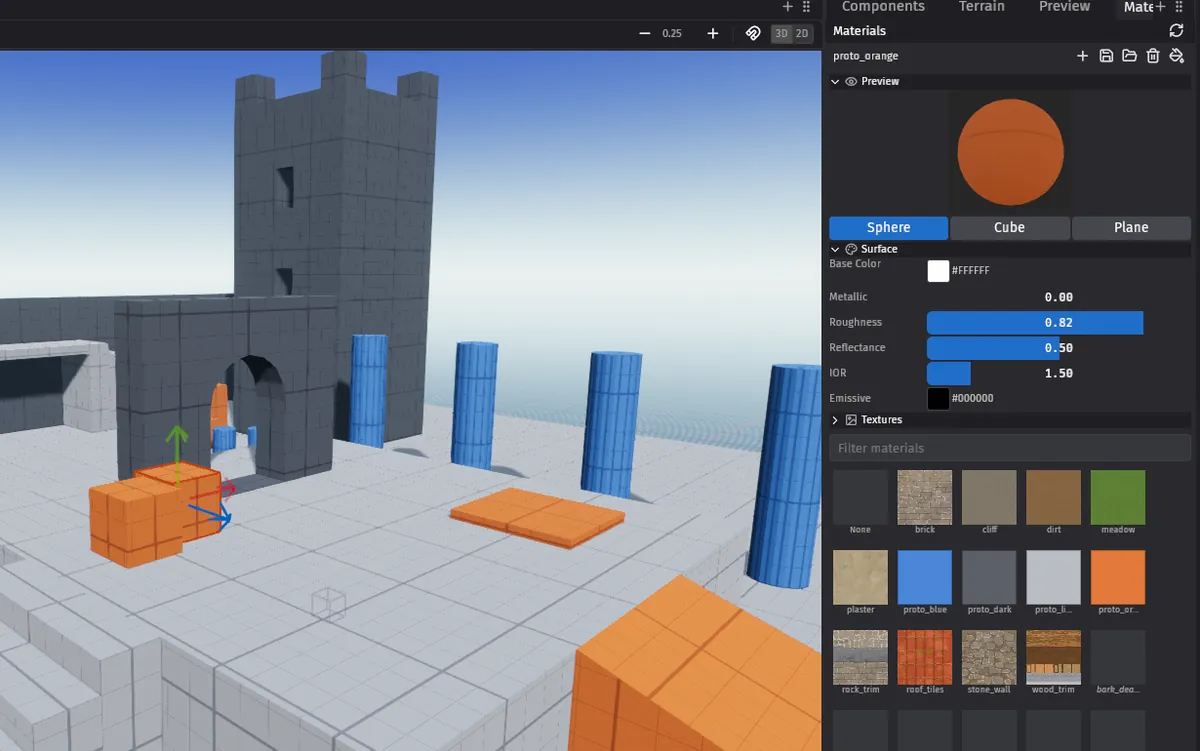
Task: Click the 0.25 grid size value
Action: [672, 33]
